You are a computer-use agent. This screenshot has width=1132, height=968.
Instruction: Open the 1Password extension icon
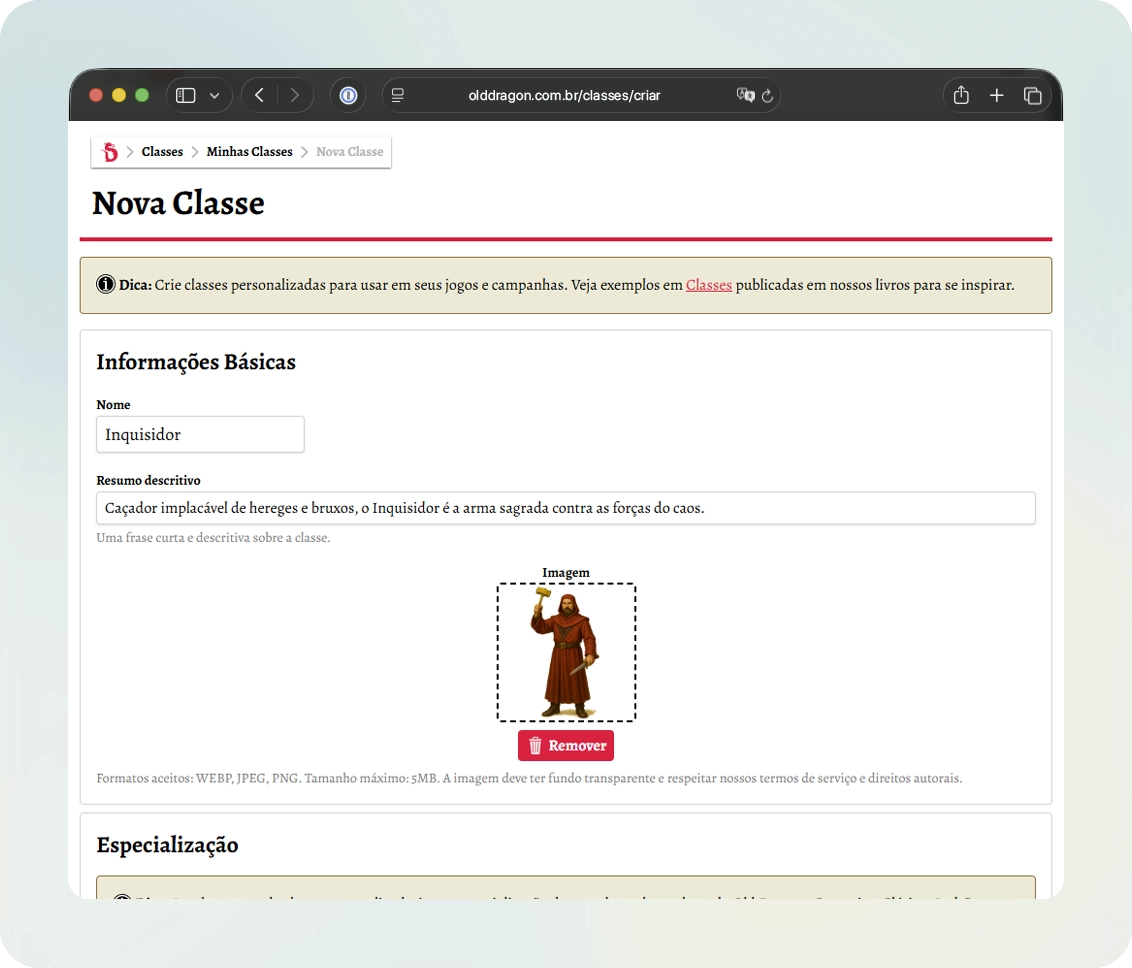point(348,96)
